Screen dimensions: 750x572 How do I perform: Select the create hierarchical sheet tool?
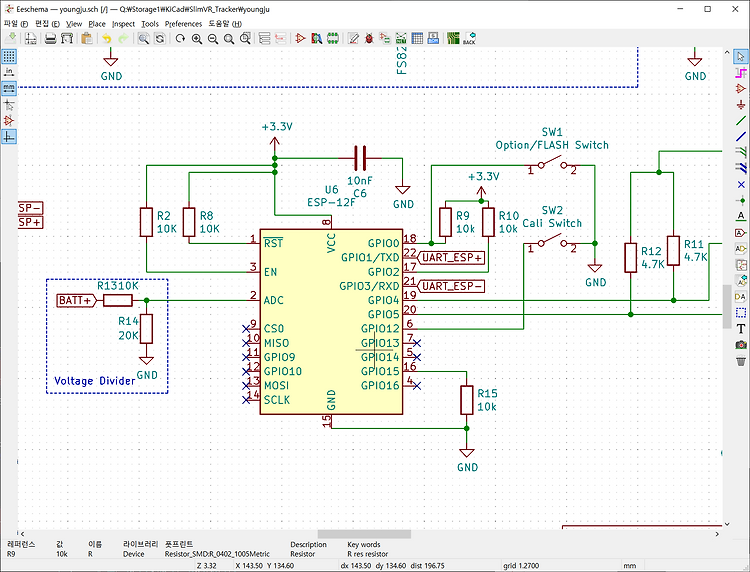740,264
